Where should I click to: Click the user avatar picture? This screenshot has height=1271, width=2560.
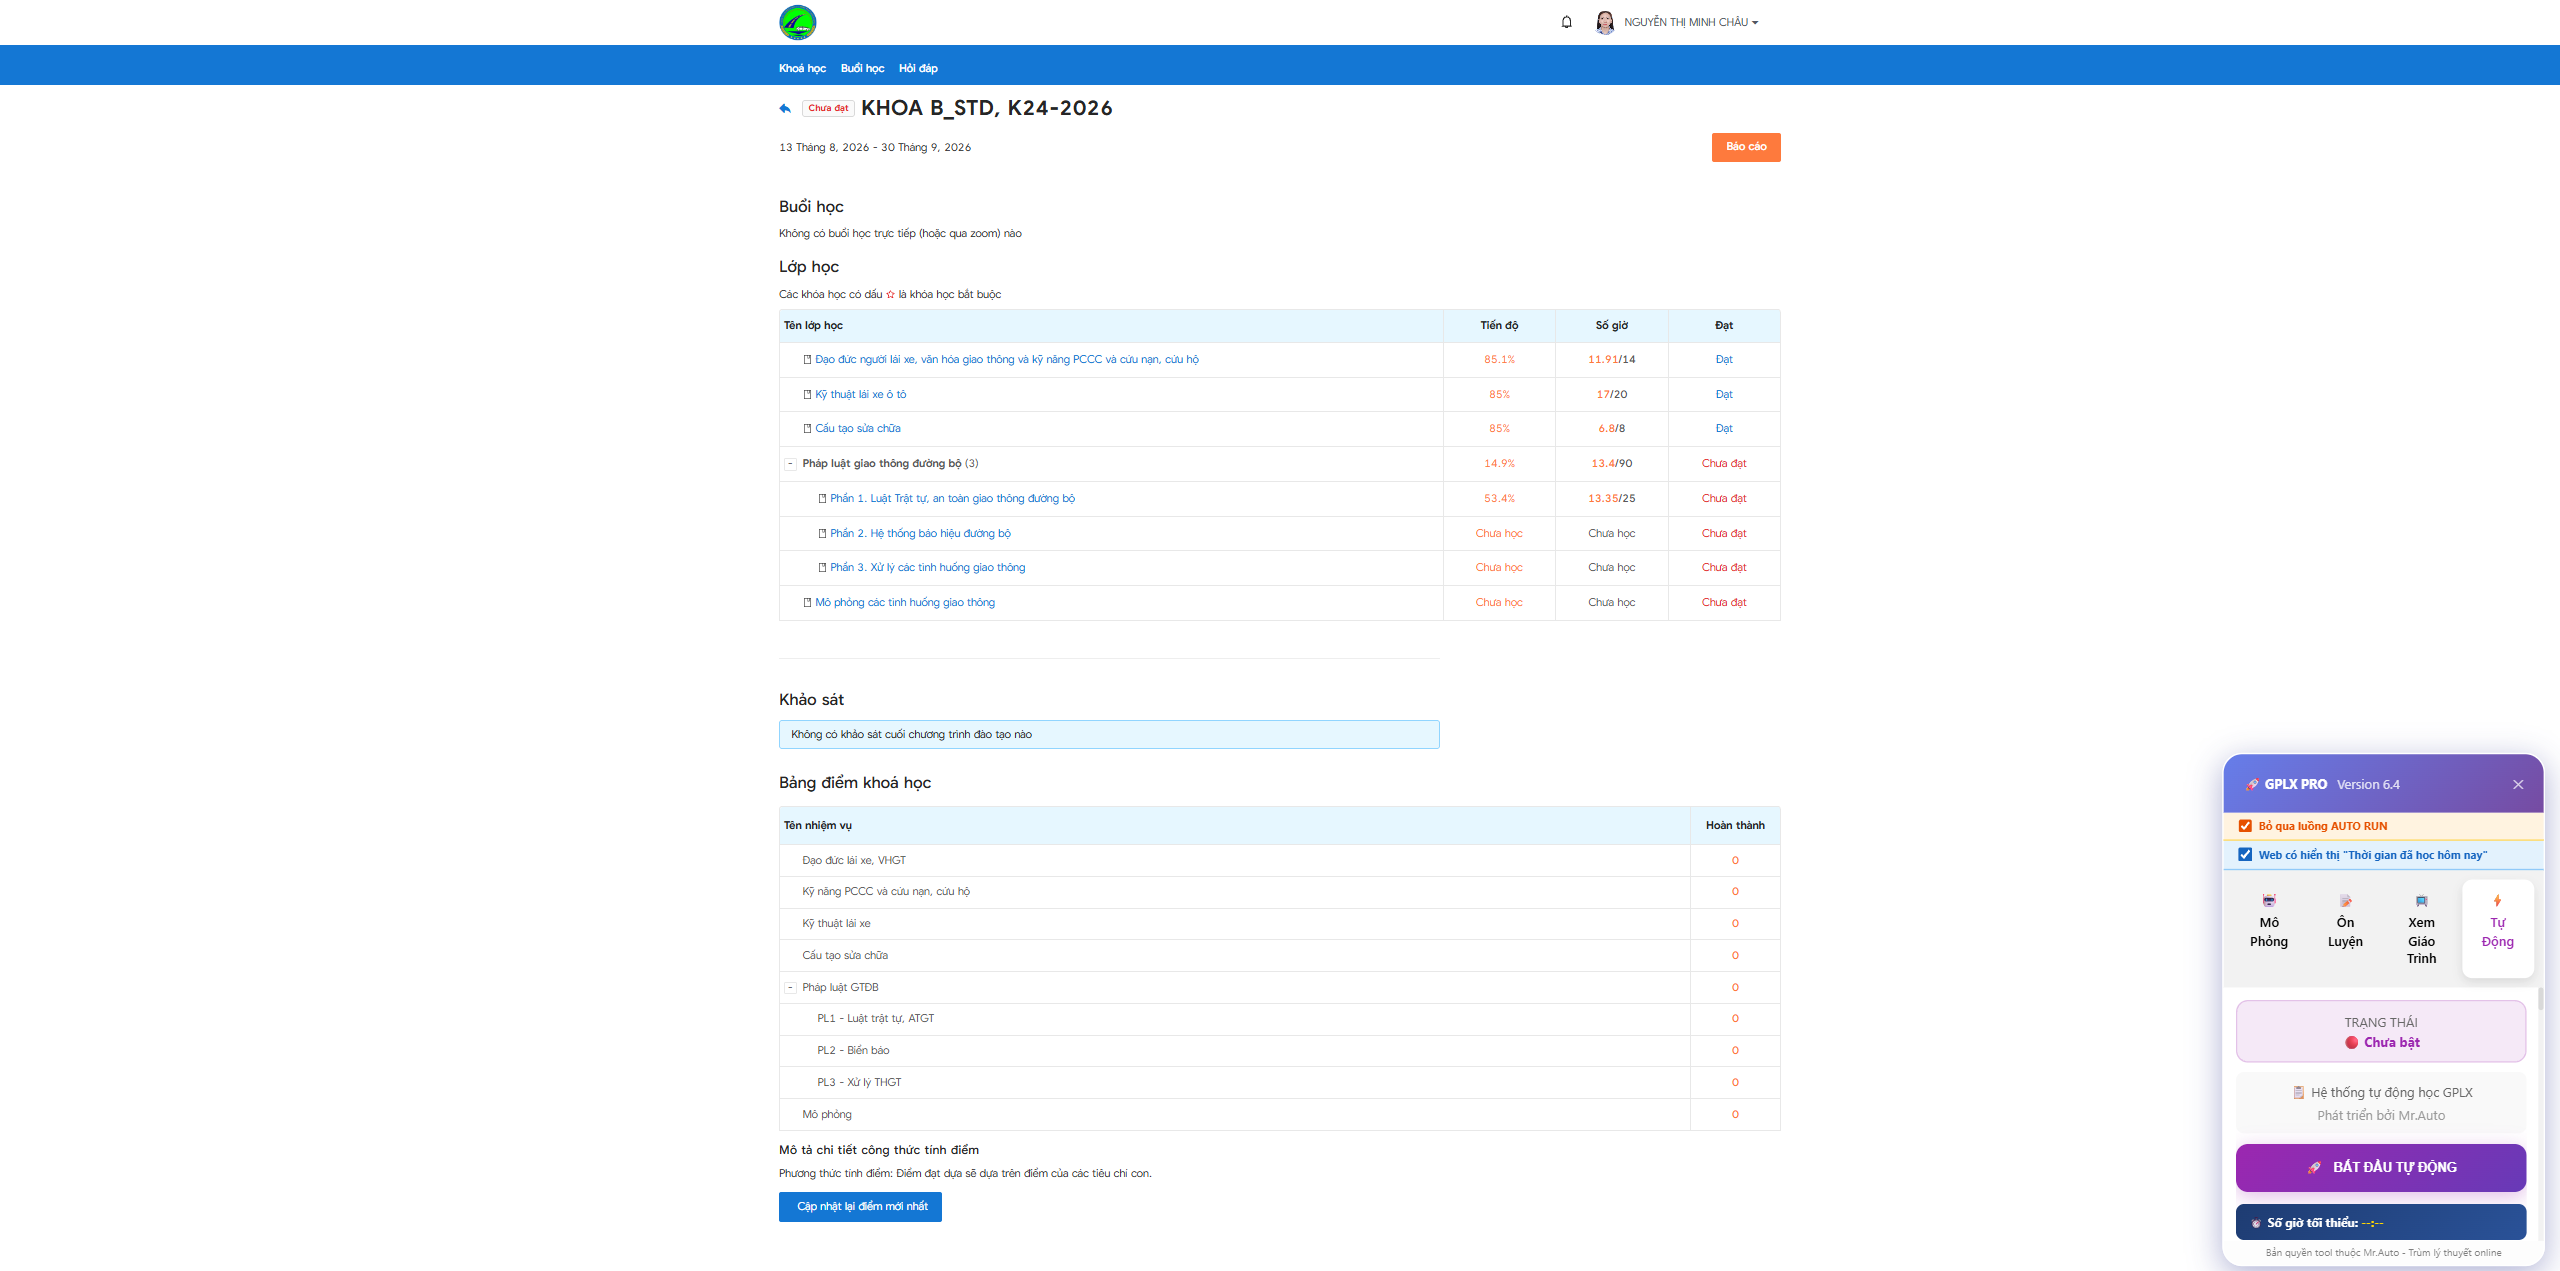(x=1605, y=22)
